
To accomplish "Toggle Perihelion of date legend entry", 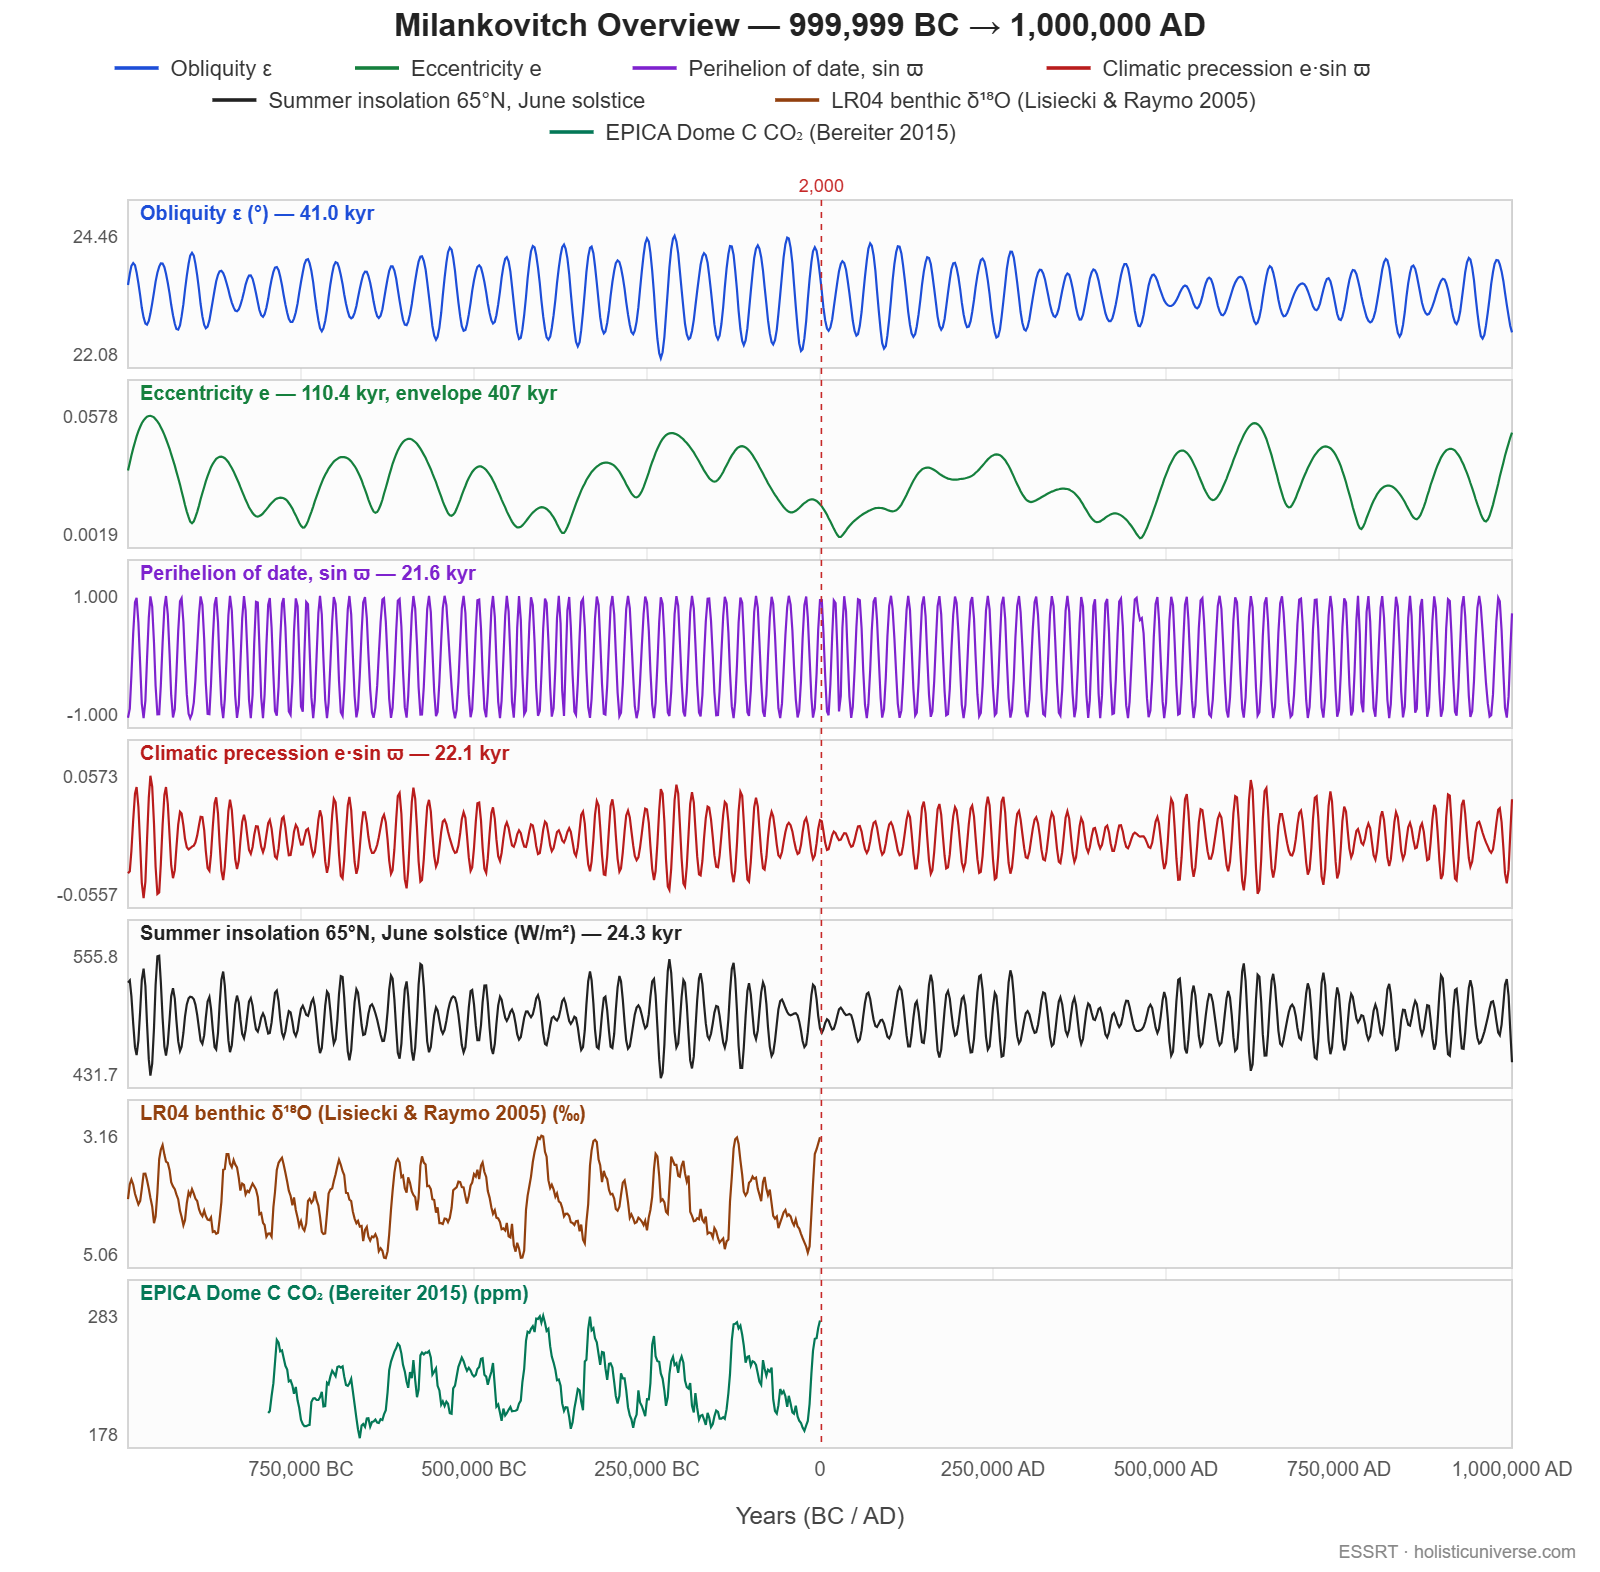I will click(778, 68).
